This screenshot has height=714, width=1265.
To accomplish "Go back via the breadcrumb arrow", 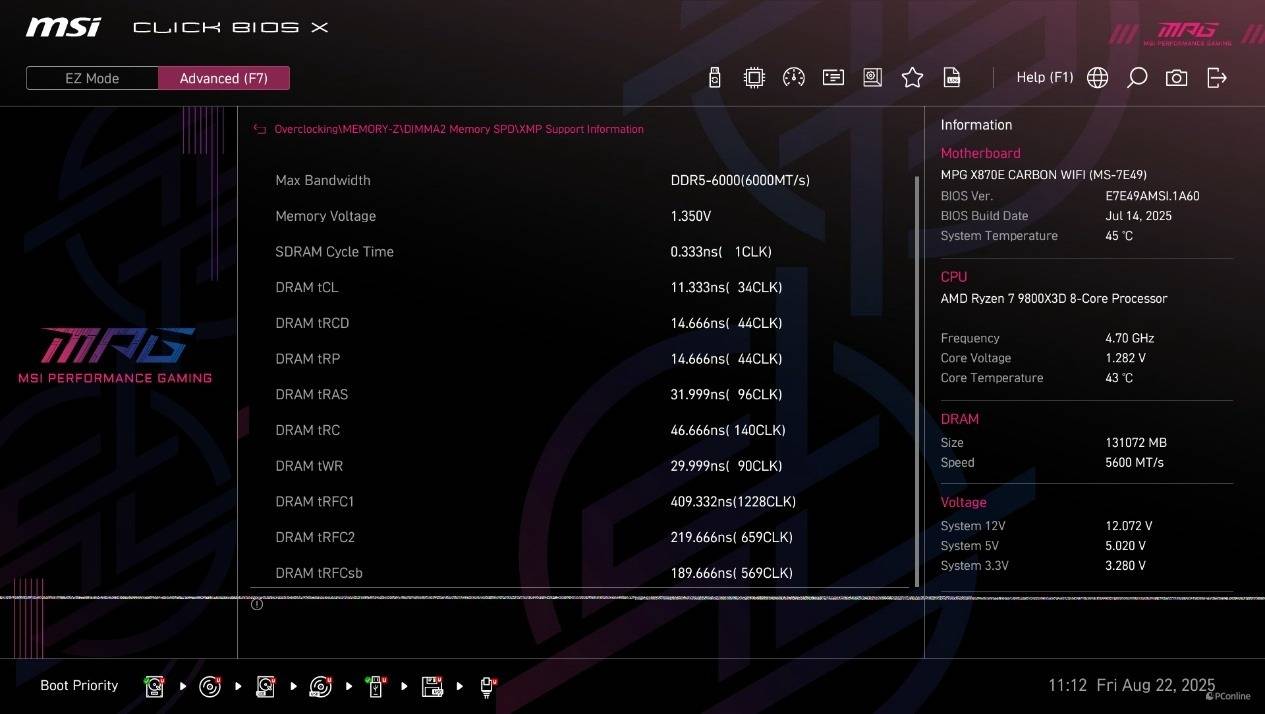I will (260, 129).
